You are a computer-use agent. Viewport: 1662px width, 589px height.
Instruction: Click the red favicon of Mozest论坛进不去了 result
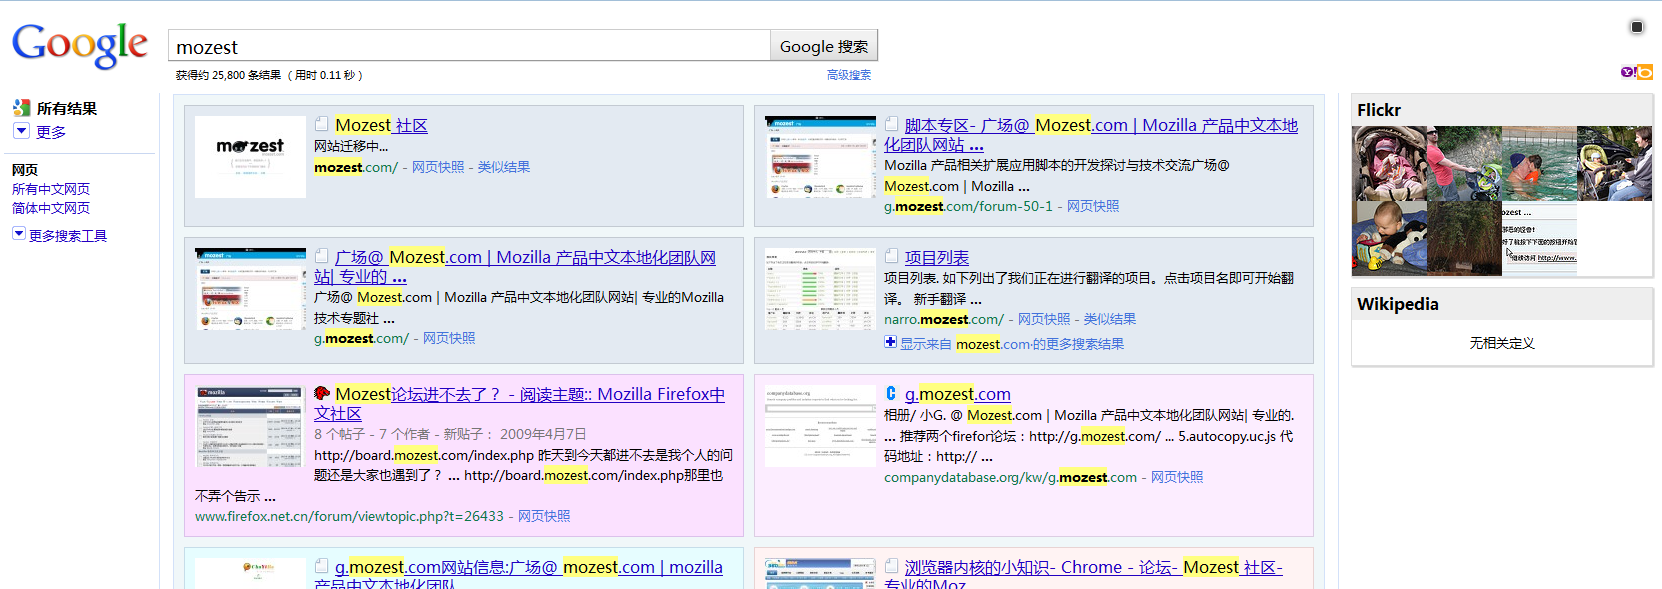[322, 393]
